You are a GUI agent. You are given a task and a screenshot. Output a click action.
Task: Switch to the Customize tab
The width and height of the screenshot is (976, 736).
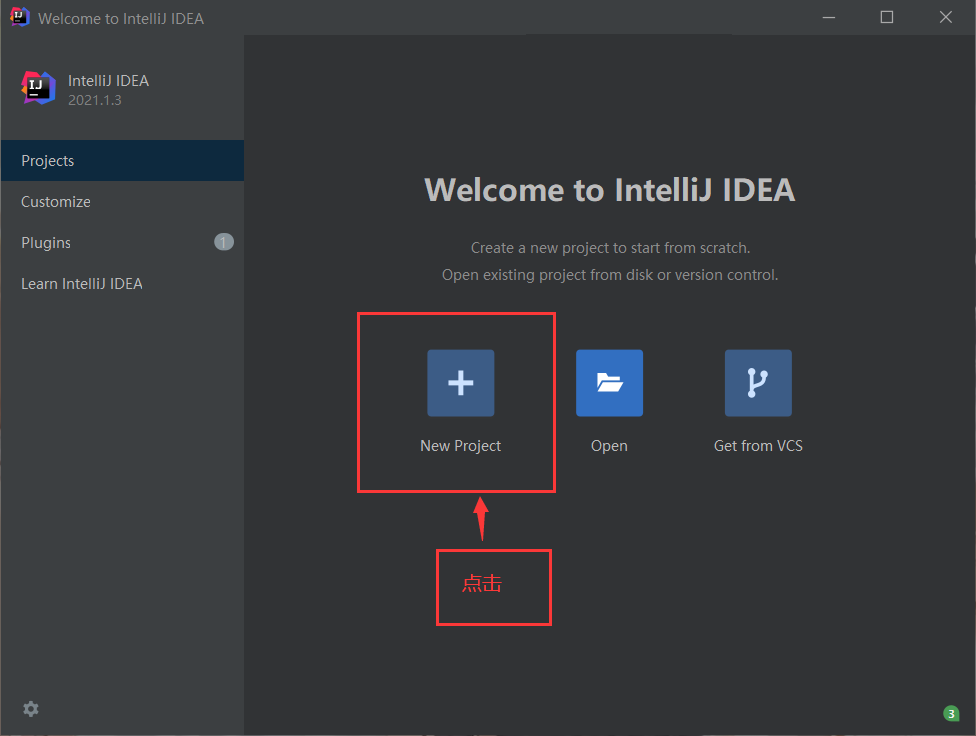(56, 202)
